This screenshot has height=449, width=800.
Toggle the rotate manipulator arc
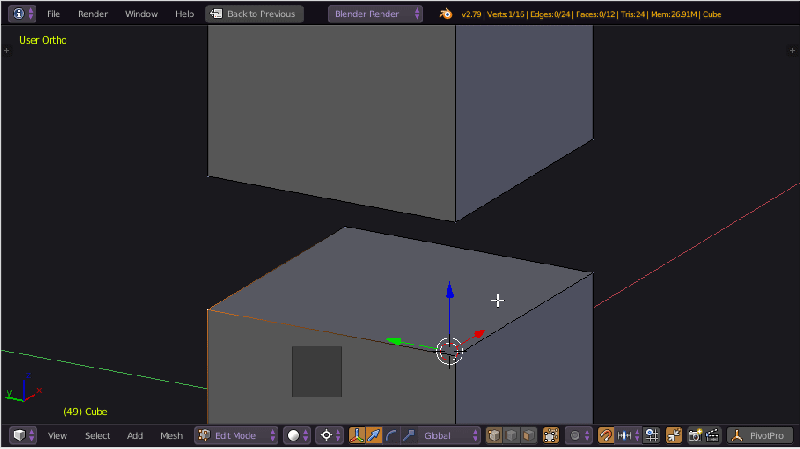tap(391, 435)
